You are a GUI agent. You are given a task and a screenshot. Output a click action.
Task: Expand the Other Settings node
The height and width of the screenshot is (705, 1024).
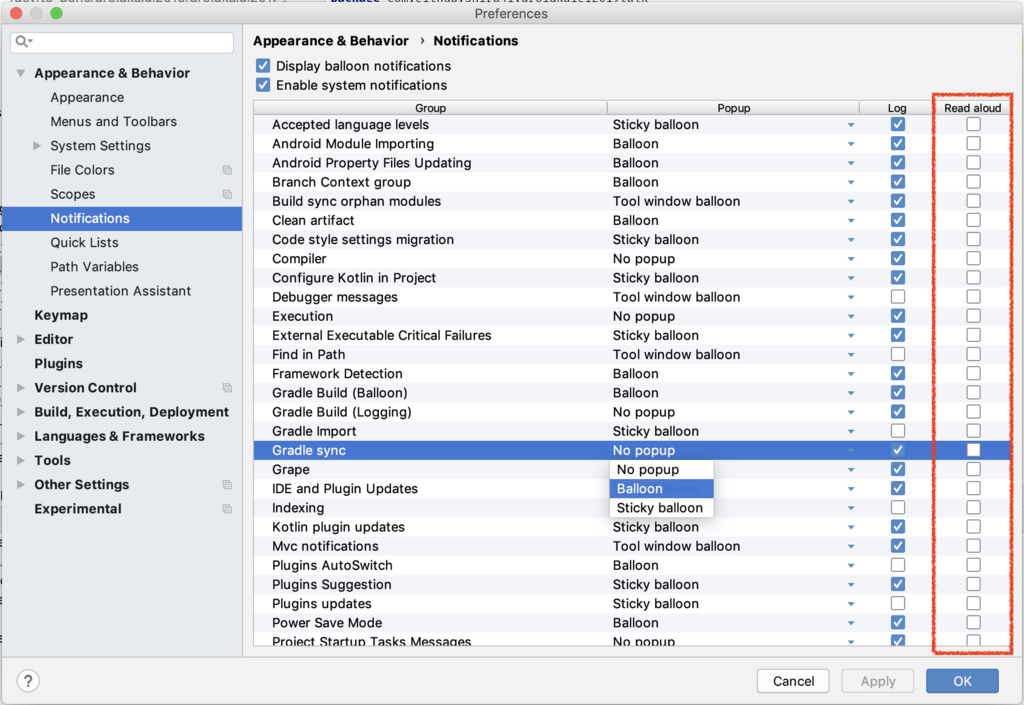click(x=21, y=484)
